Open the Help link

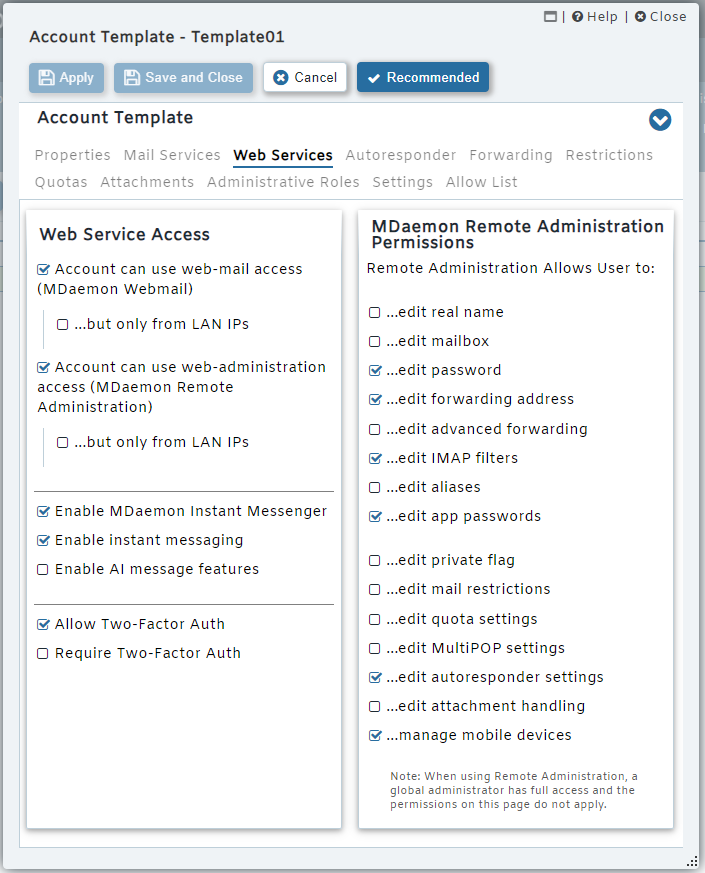click(x=595, y=16)
